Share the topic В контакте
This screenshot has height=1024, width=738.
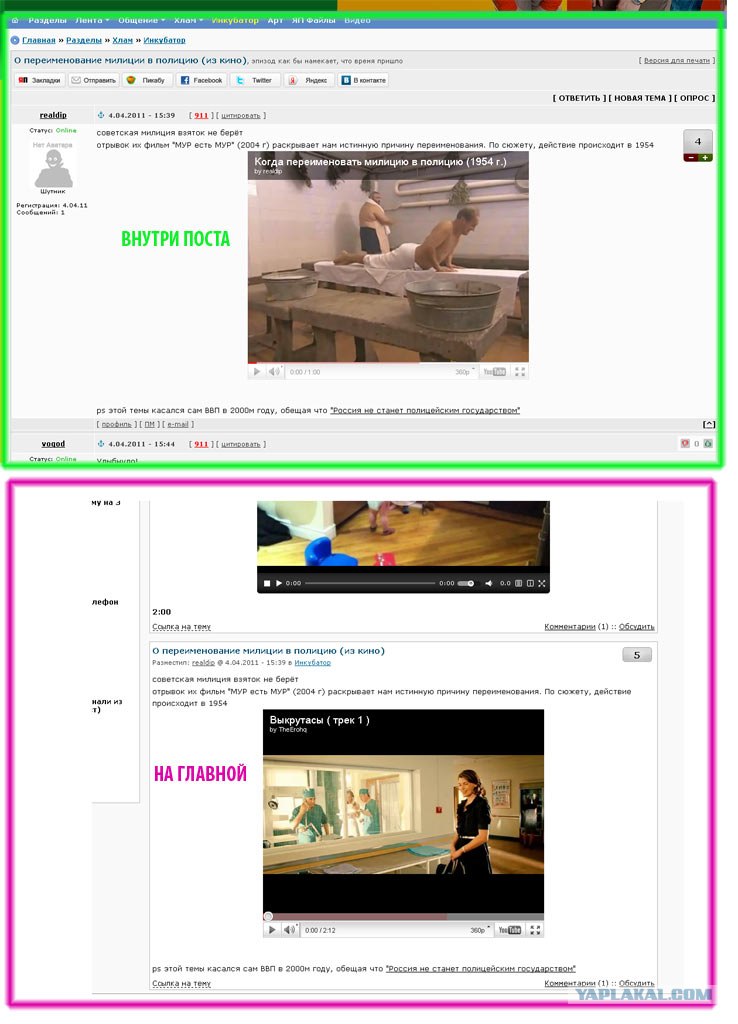coord(363,80)
